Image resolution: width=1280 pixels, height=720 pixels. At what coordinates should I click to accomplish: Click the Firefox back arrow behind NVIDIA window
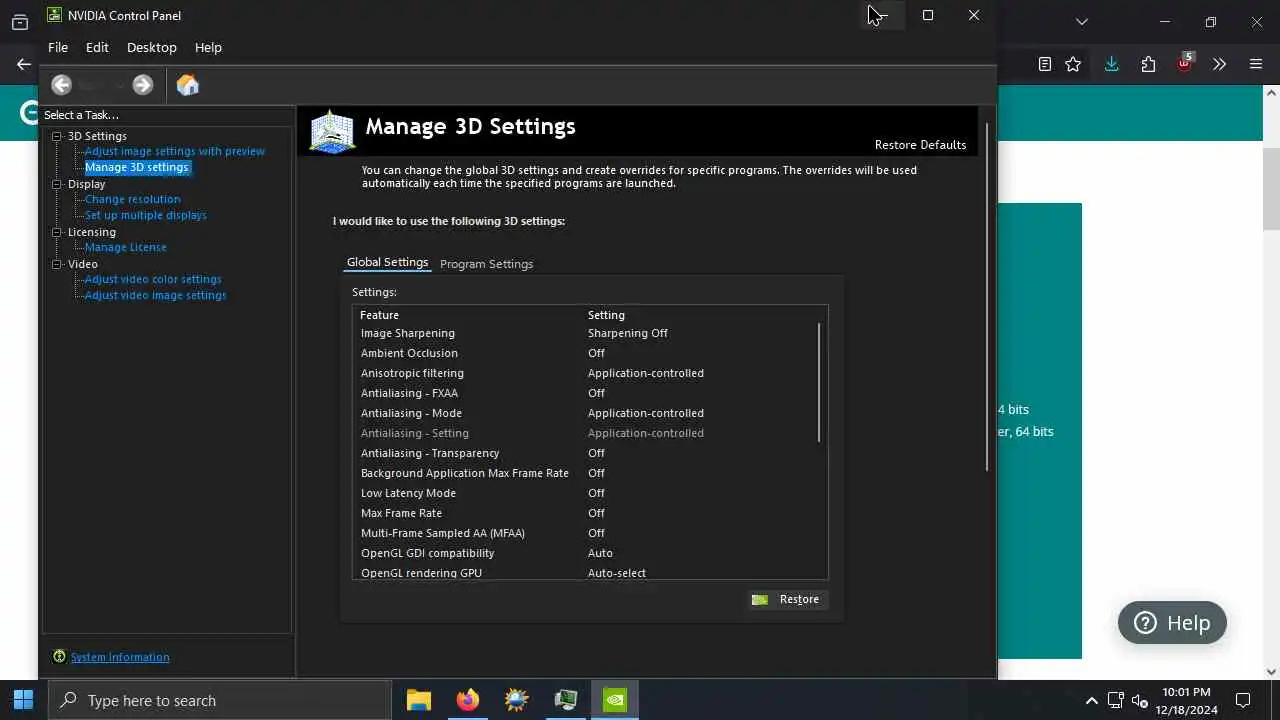click(x=24, y=64)
